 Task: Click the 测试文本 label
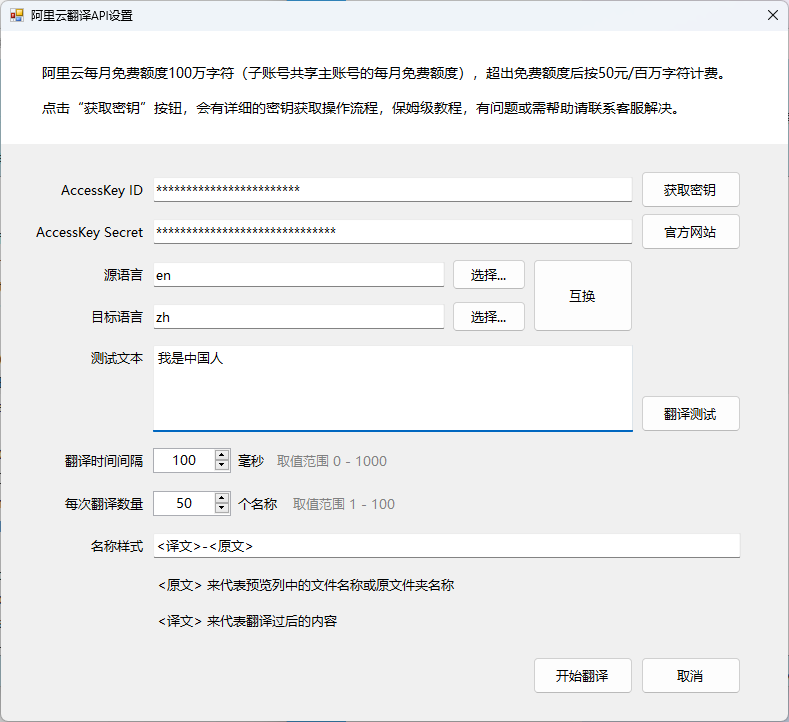tap(117, 358)
